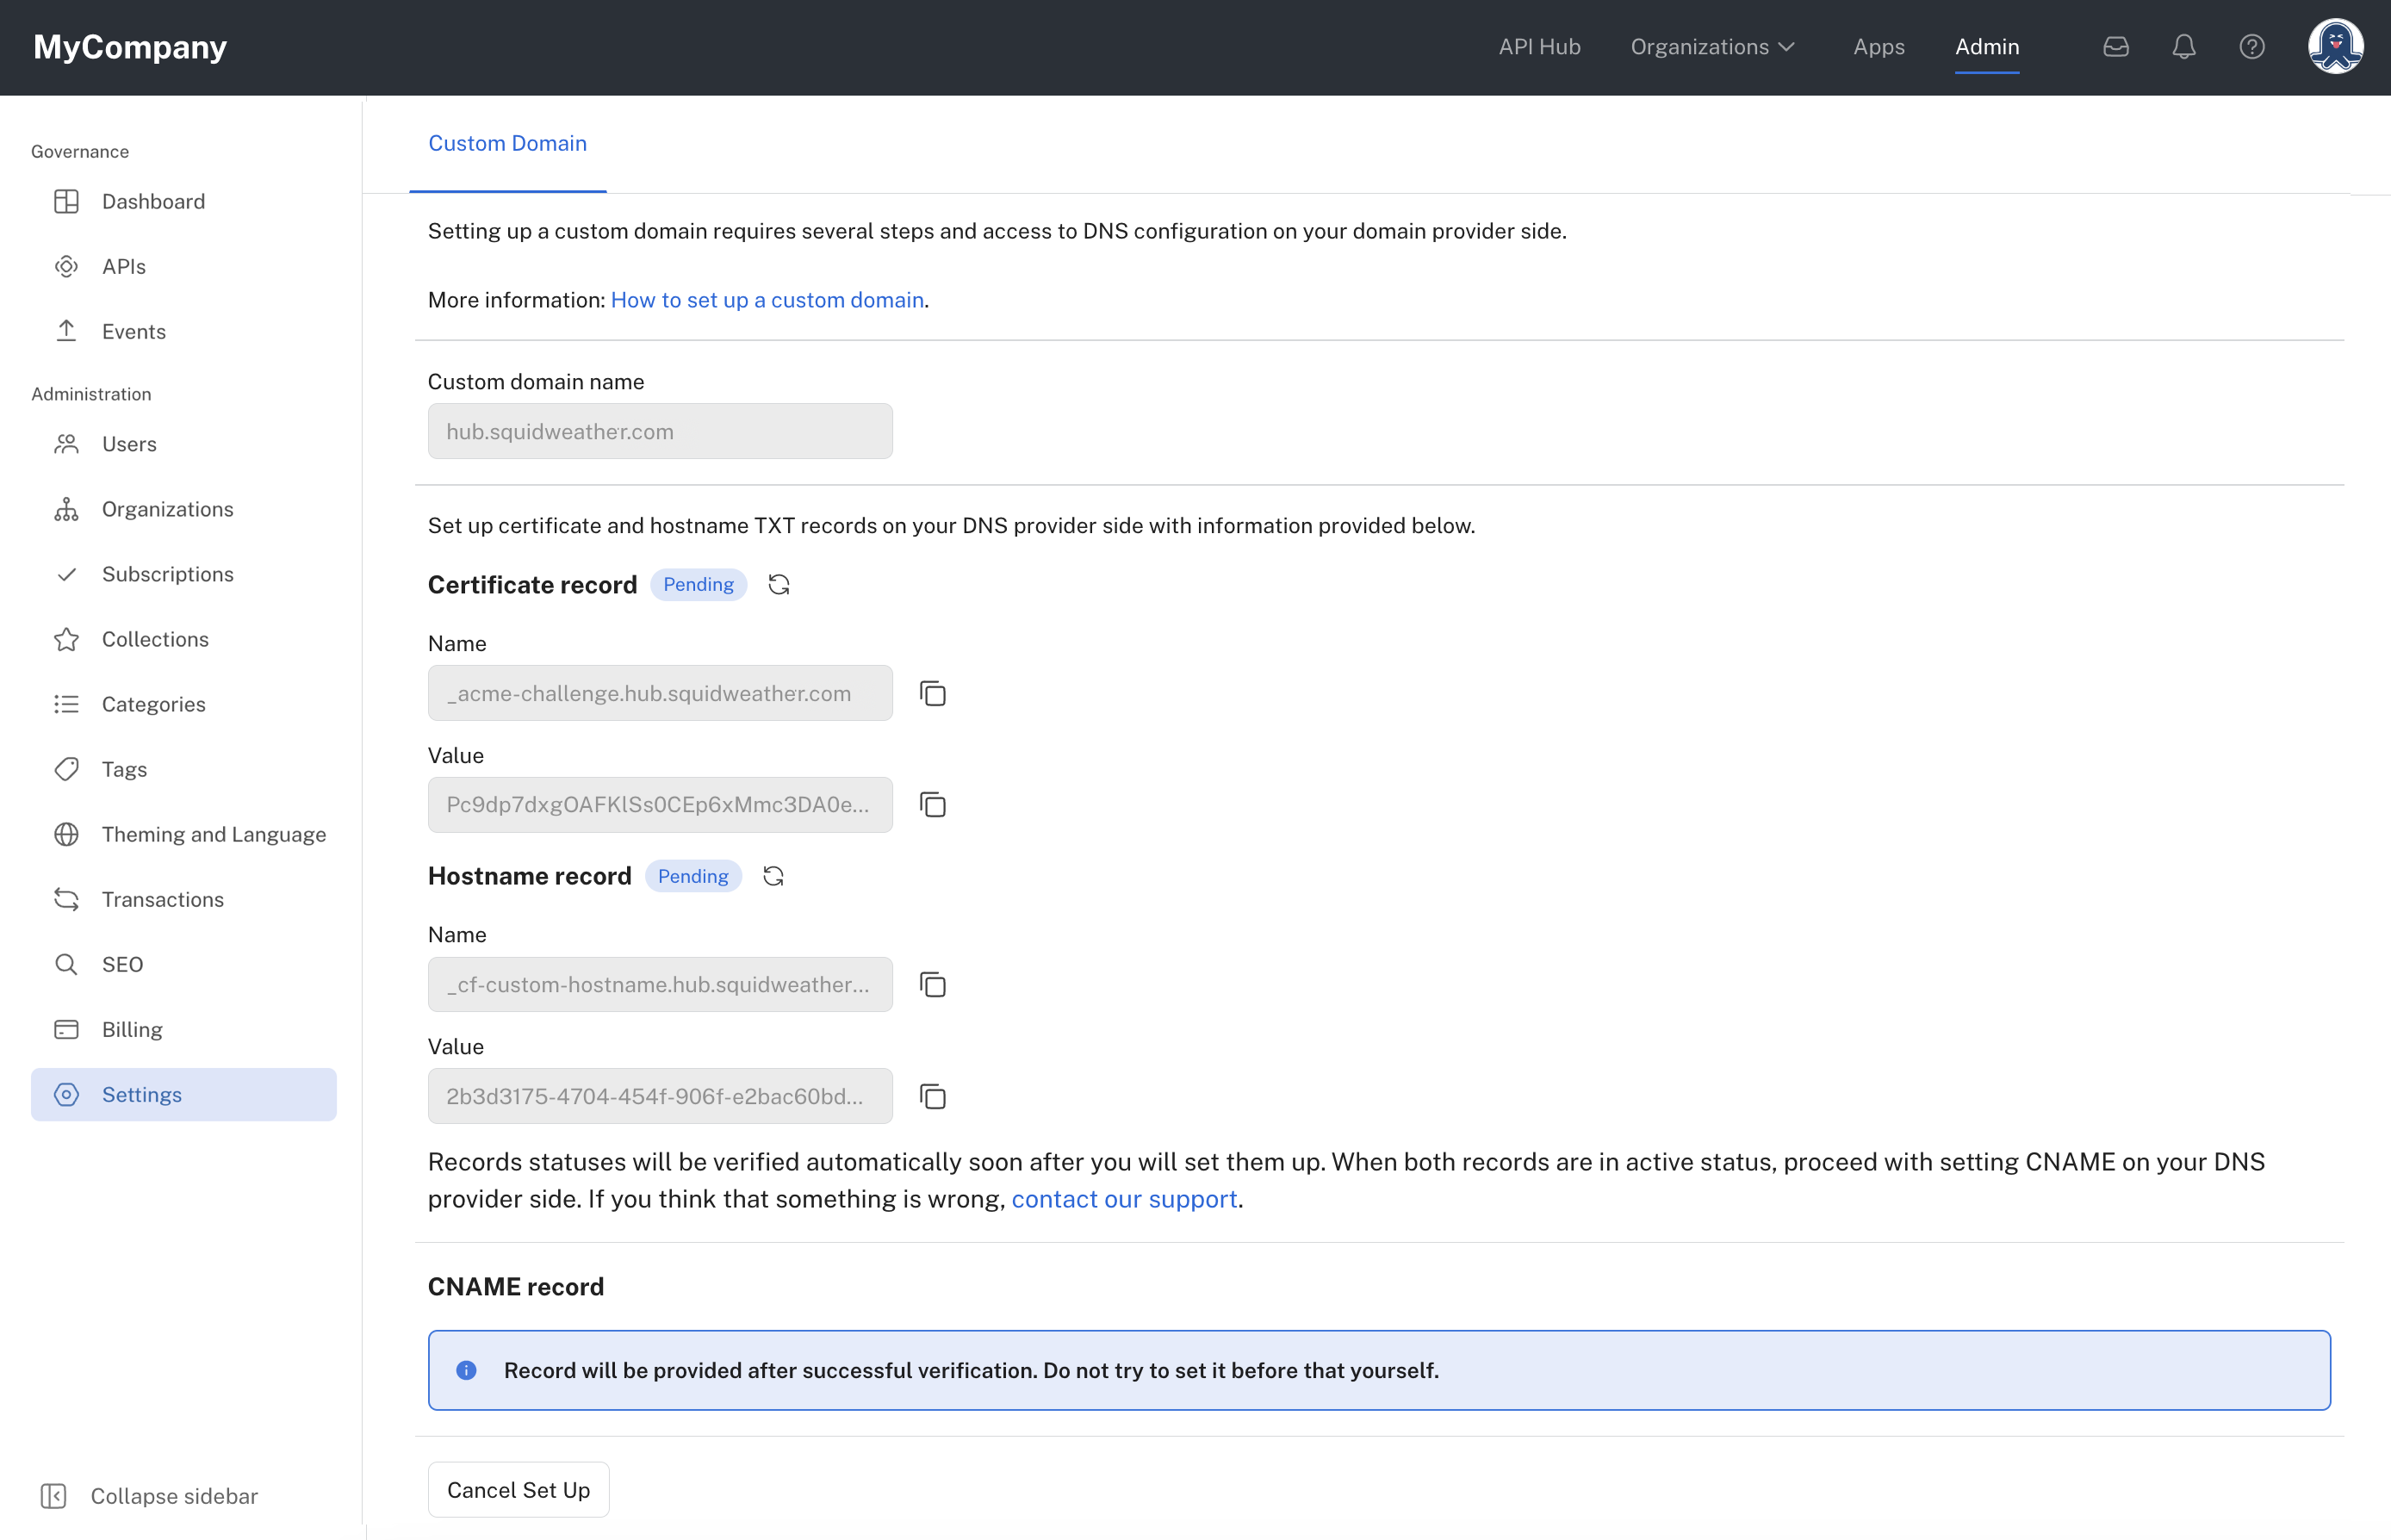Click the Admin navigation tab
The image size is (2391, 1540).
(x=1987, y=47)
